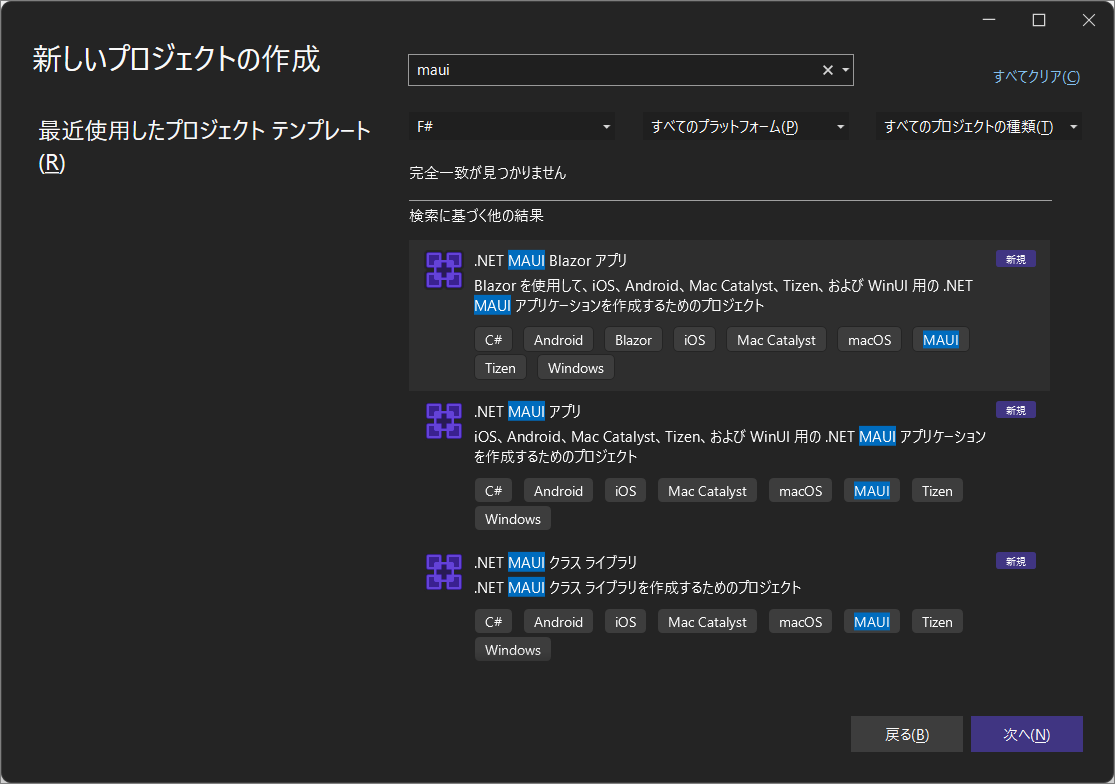Click Android tag in the MAUI Blazor template
The width and height of the screenshot is (1115, 784).
558,340
